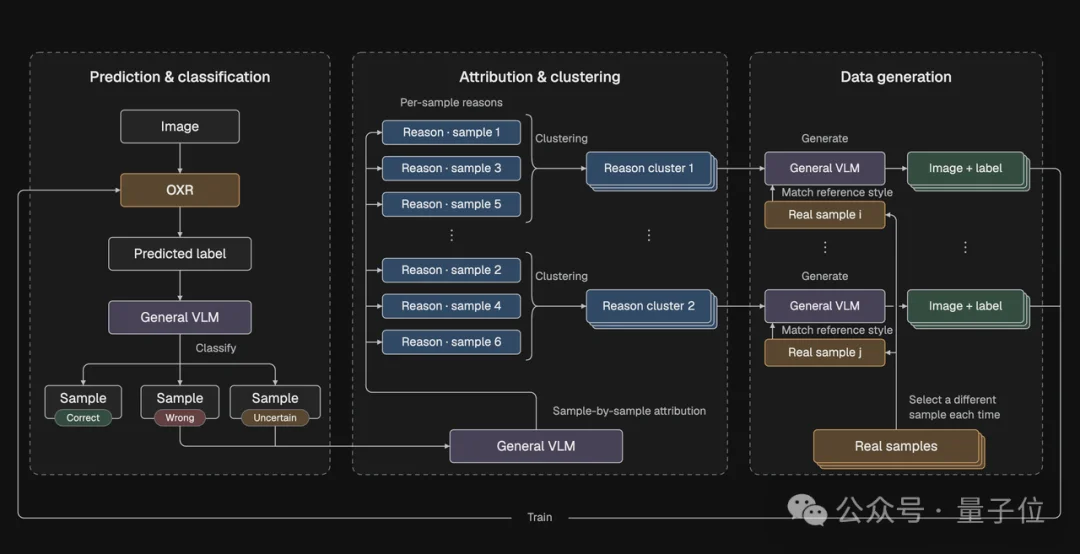The width and height of the screenshot is (1080, 554).
Task: Open the Reason cluster 1 stack
Action: [651, 170]
